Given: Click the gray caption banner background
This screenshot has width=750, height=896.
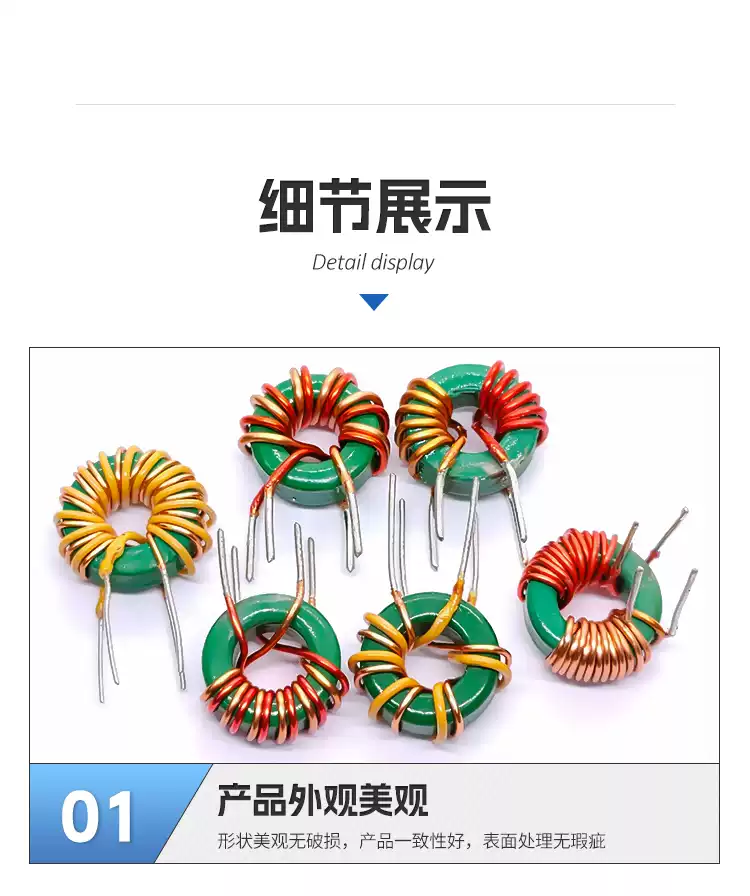Looking at the screenshot, I should coord(463,814).
